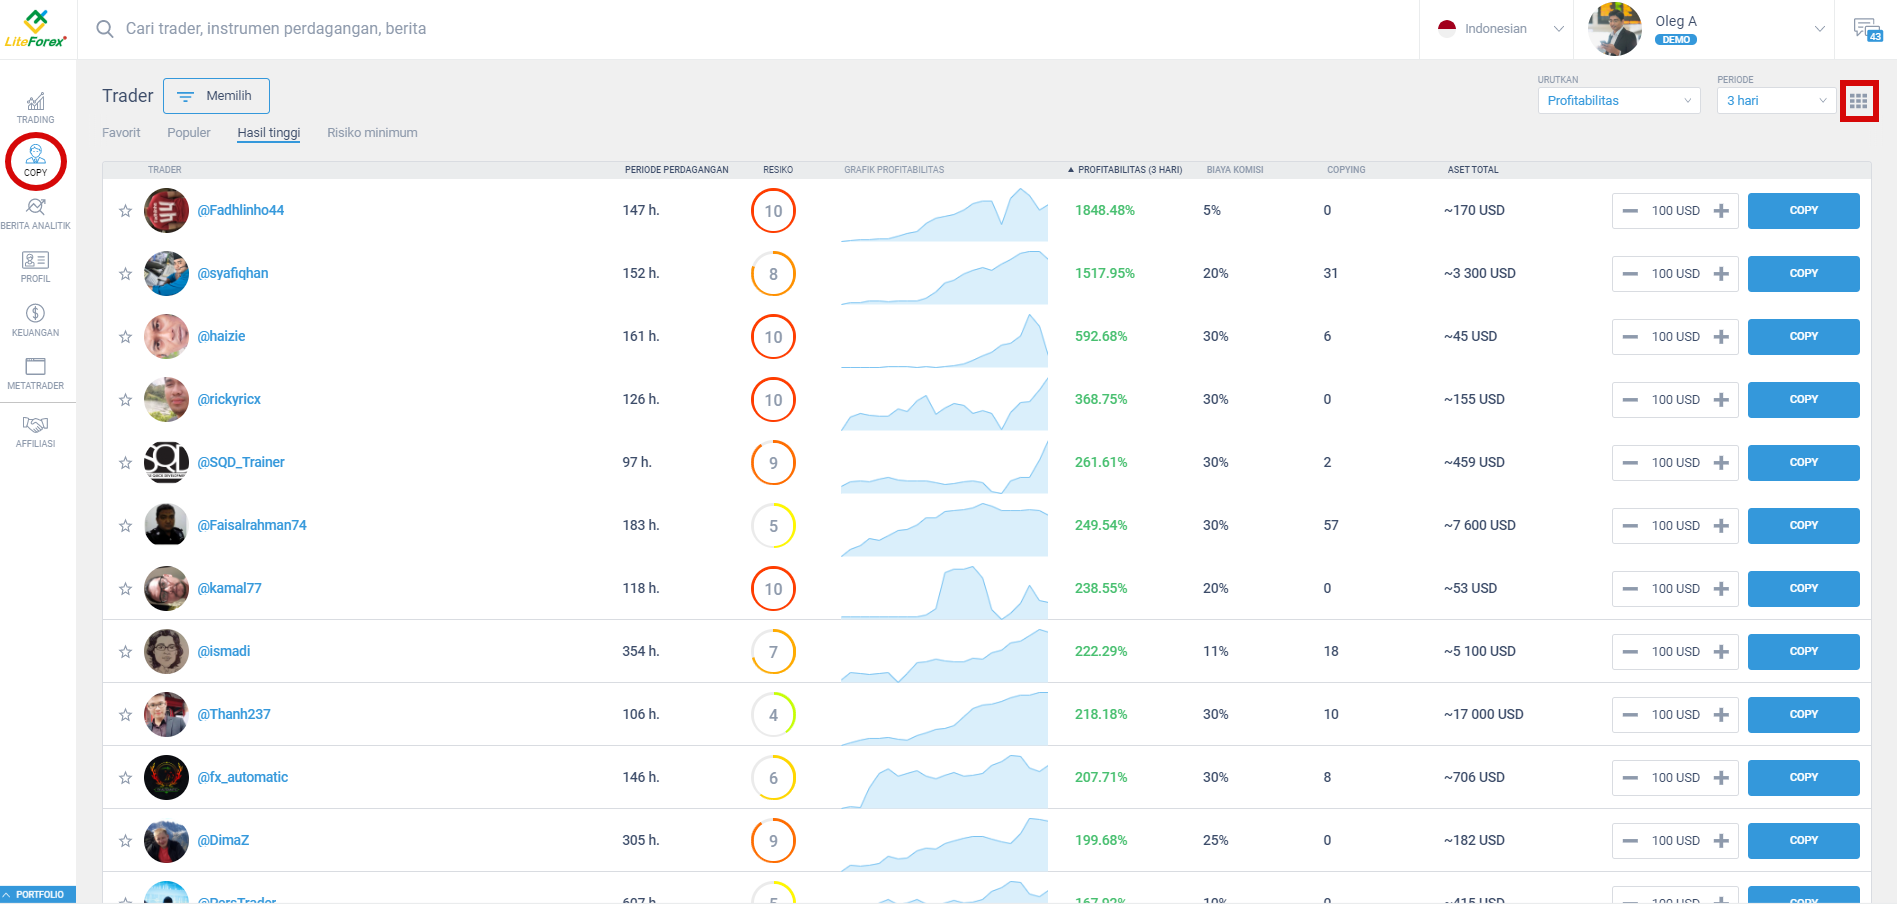Open the 3 hari period dropdown
The width and height of the screenshot is (1897, 905).
coord(1774,100)
